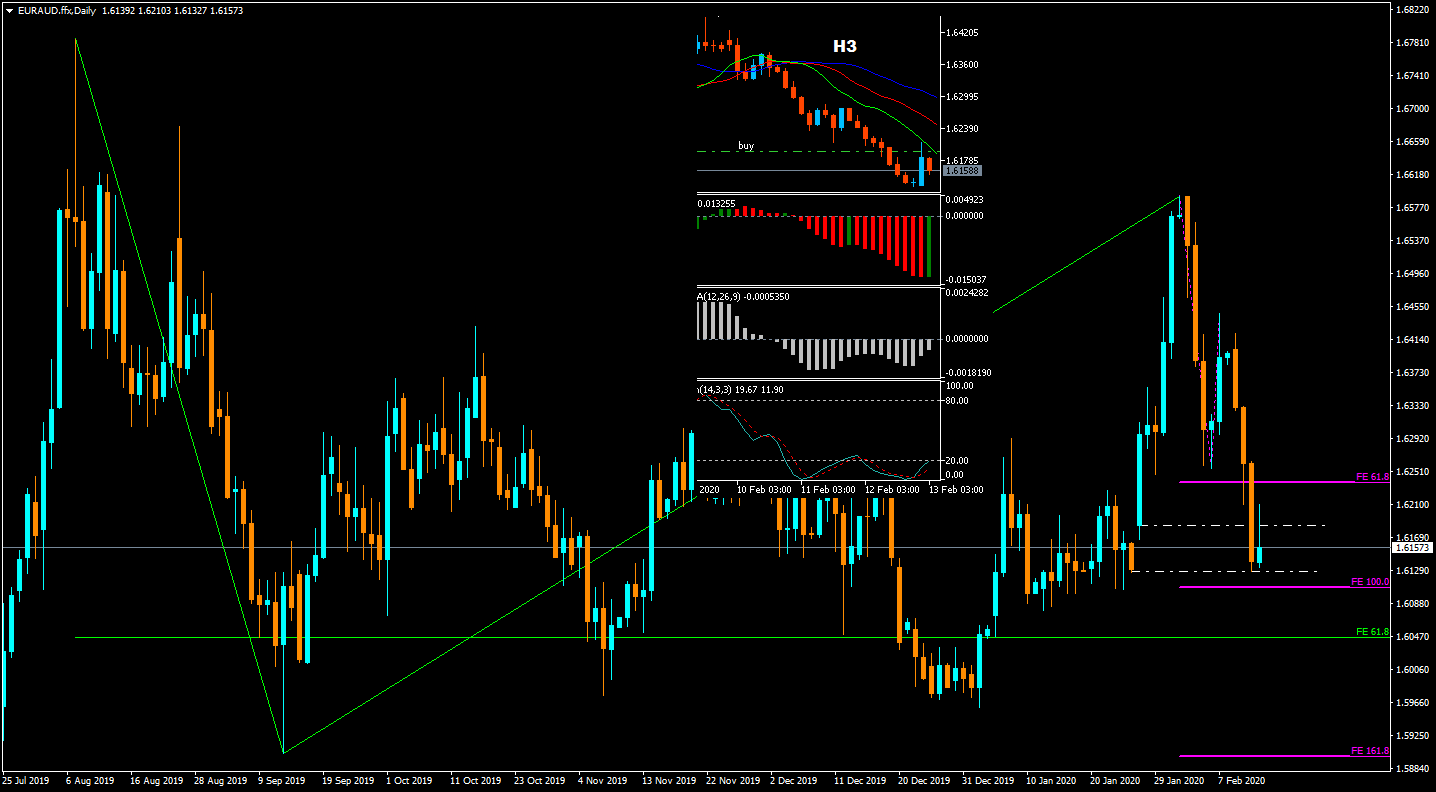Select the magenta FE 100.0 label
Screen dimensions: 1436x792
[x=1370, y=581]
